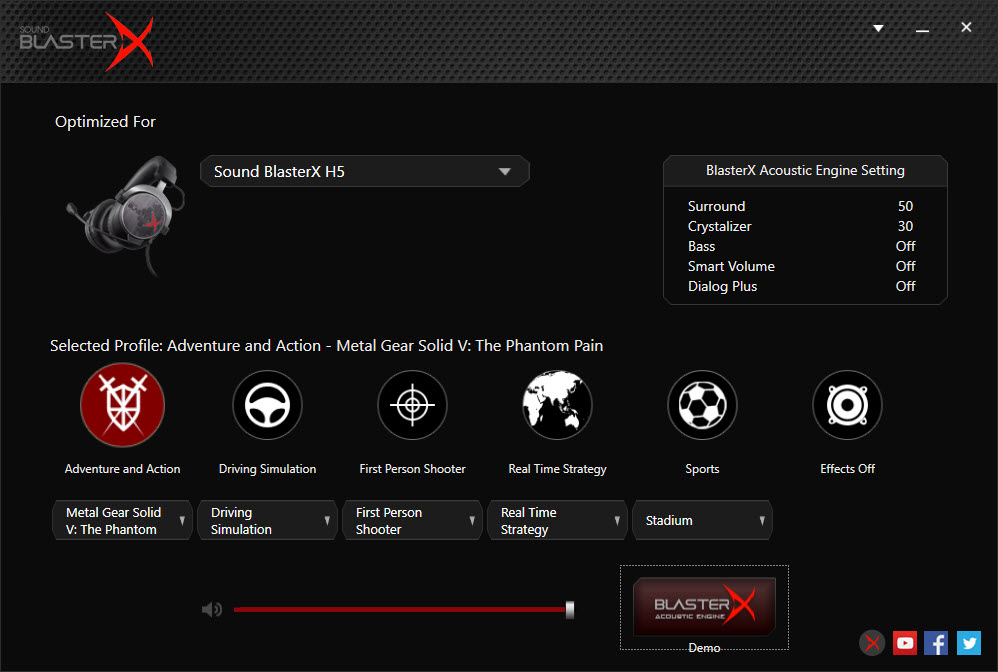Select the Real Time Strategy globe icon
Image resolution: width=998 pixels, height=672 pixels.
click(x=558, y=405)
